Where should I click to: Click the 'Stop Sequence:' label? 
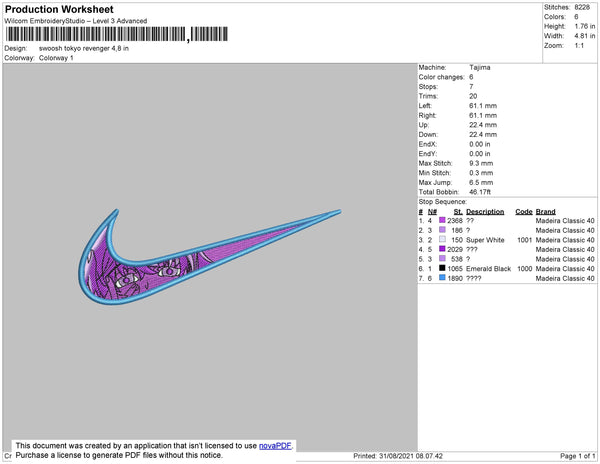click(443, 202)
